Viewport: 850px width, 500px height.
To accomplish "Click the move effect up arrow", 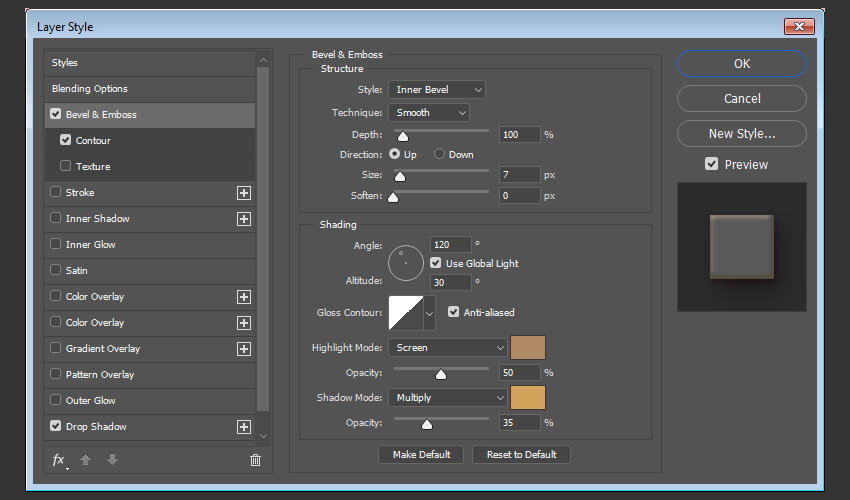I will (x=86, y=460).
